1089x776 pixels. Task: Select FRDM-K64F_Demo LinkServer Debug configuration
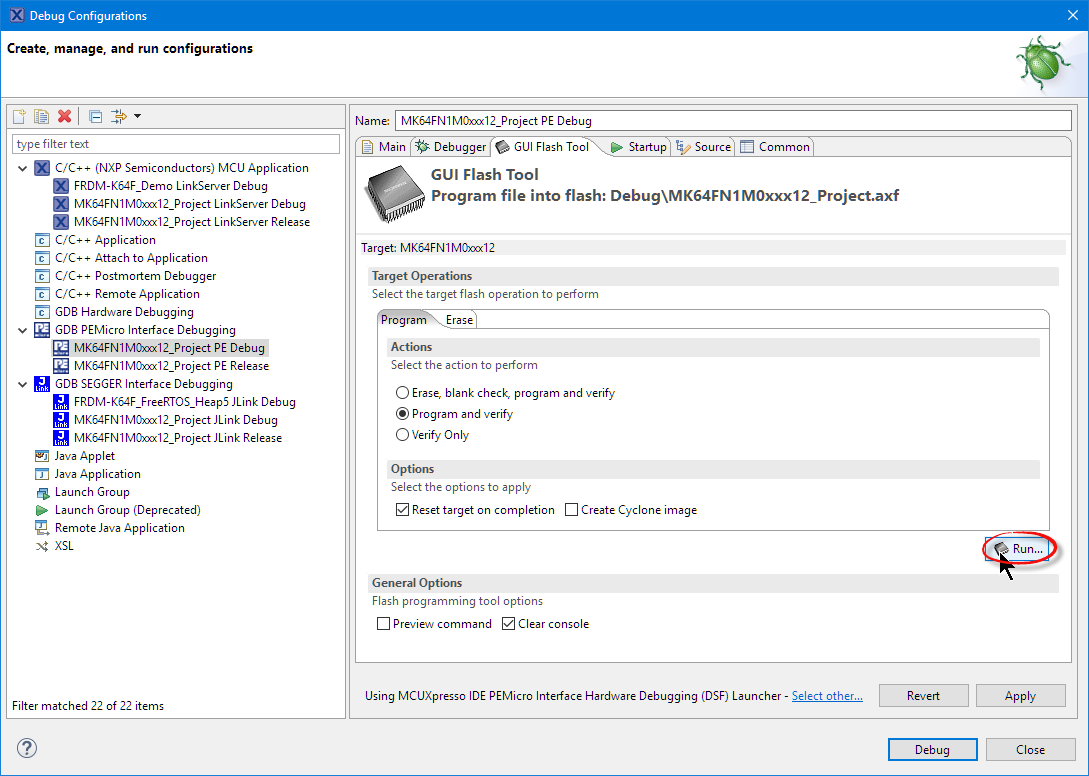click(170, 186)
